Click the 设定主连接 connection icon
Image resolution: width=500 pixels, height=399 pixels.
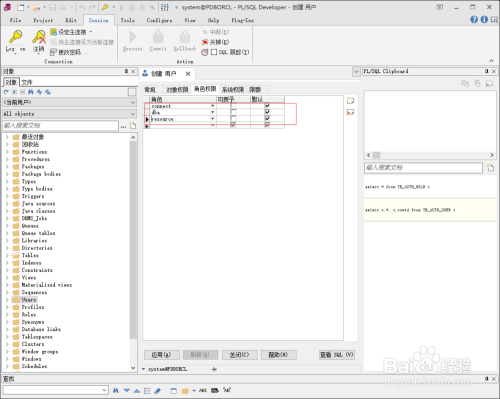pos(53,32)
